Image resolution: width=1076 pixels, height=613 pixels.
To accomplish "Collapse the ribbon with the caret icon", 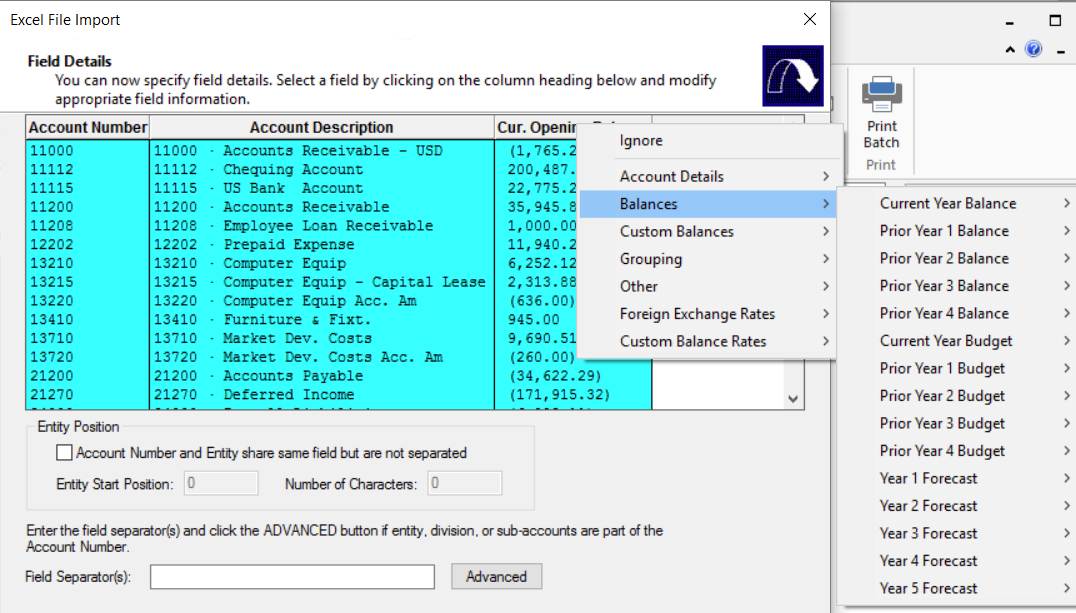I will pos(1011,49).
